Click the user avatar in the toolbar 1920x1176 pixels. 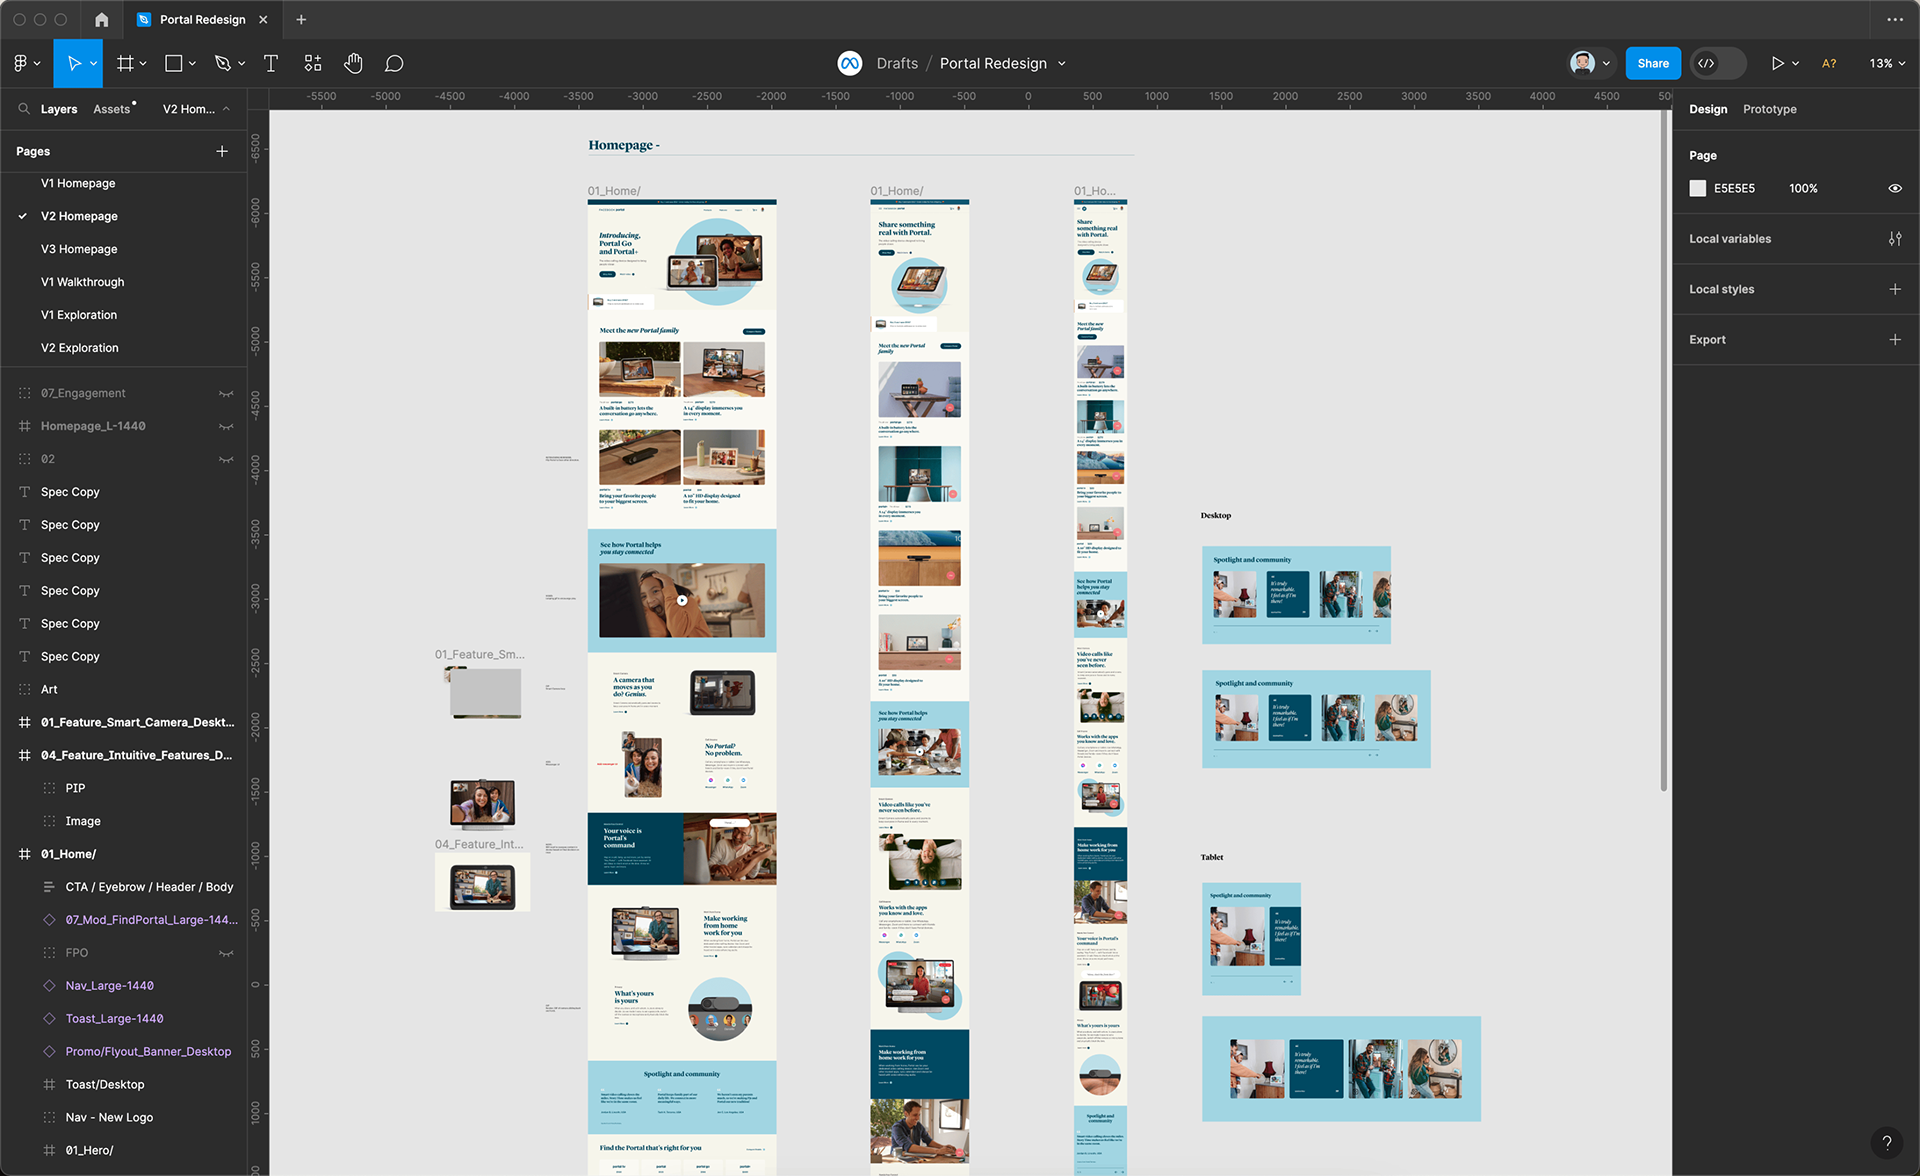tap(1582, 63)
